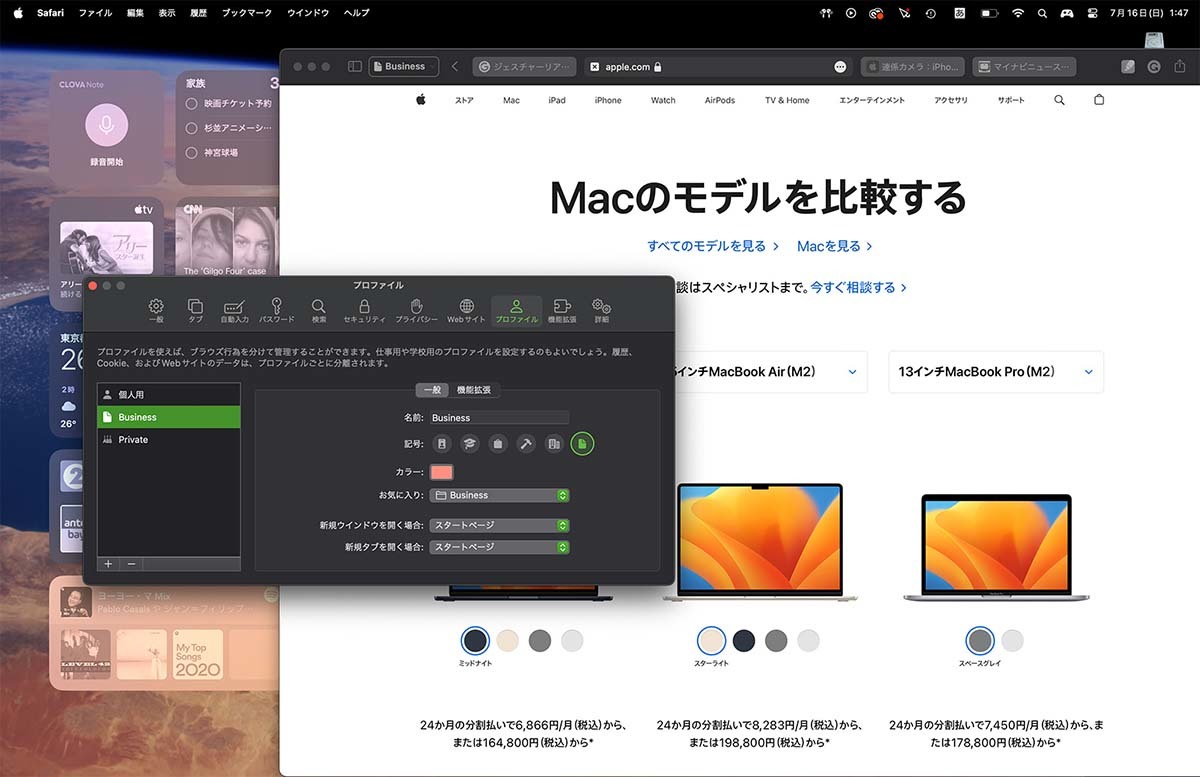Choose the document profile symbol
Screen dimensions: 1200x777
click(x=582, y=444)
